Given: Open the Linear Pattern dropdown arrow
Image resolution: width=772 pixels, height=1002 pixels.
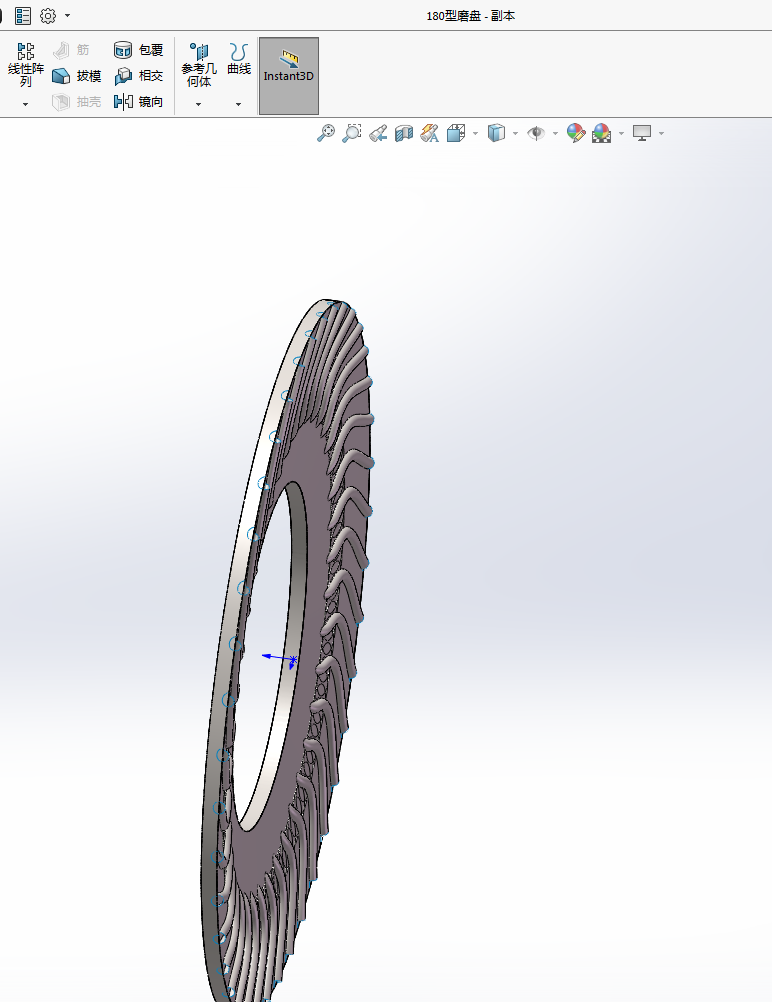Looking at the screenshot, I should click(x=26, y=104).
